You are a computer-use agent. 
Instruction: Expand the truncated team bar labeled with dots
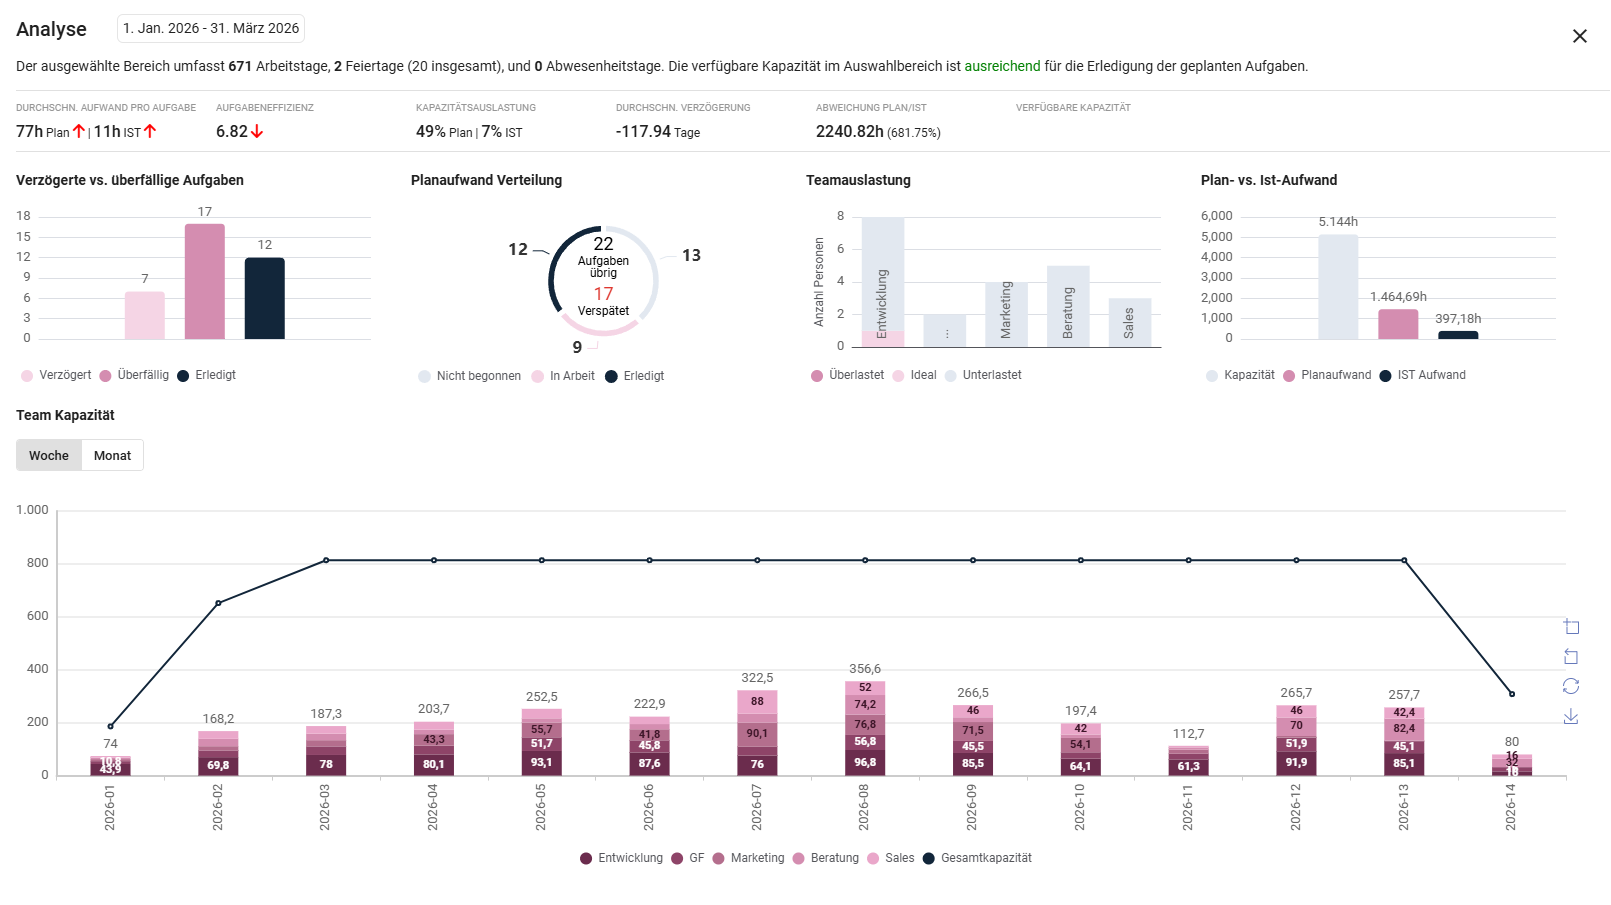point(945,332)
